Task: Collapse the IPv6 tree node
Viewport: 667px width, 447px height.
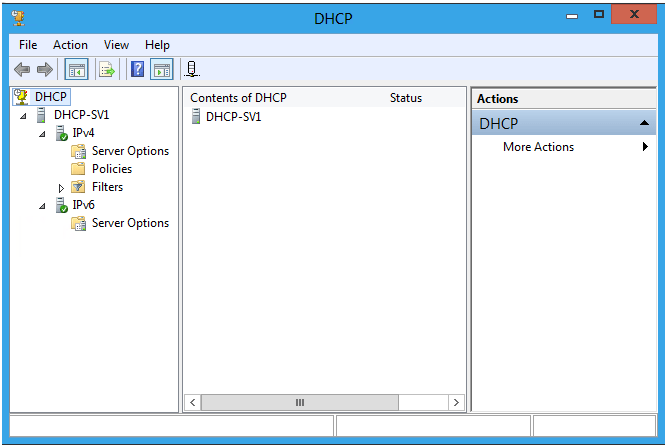Action: 42,206
